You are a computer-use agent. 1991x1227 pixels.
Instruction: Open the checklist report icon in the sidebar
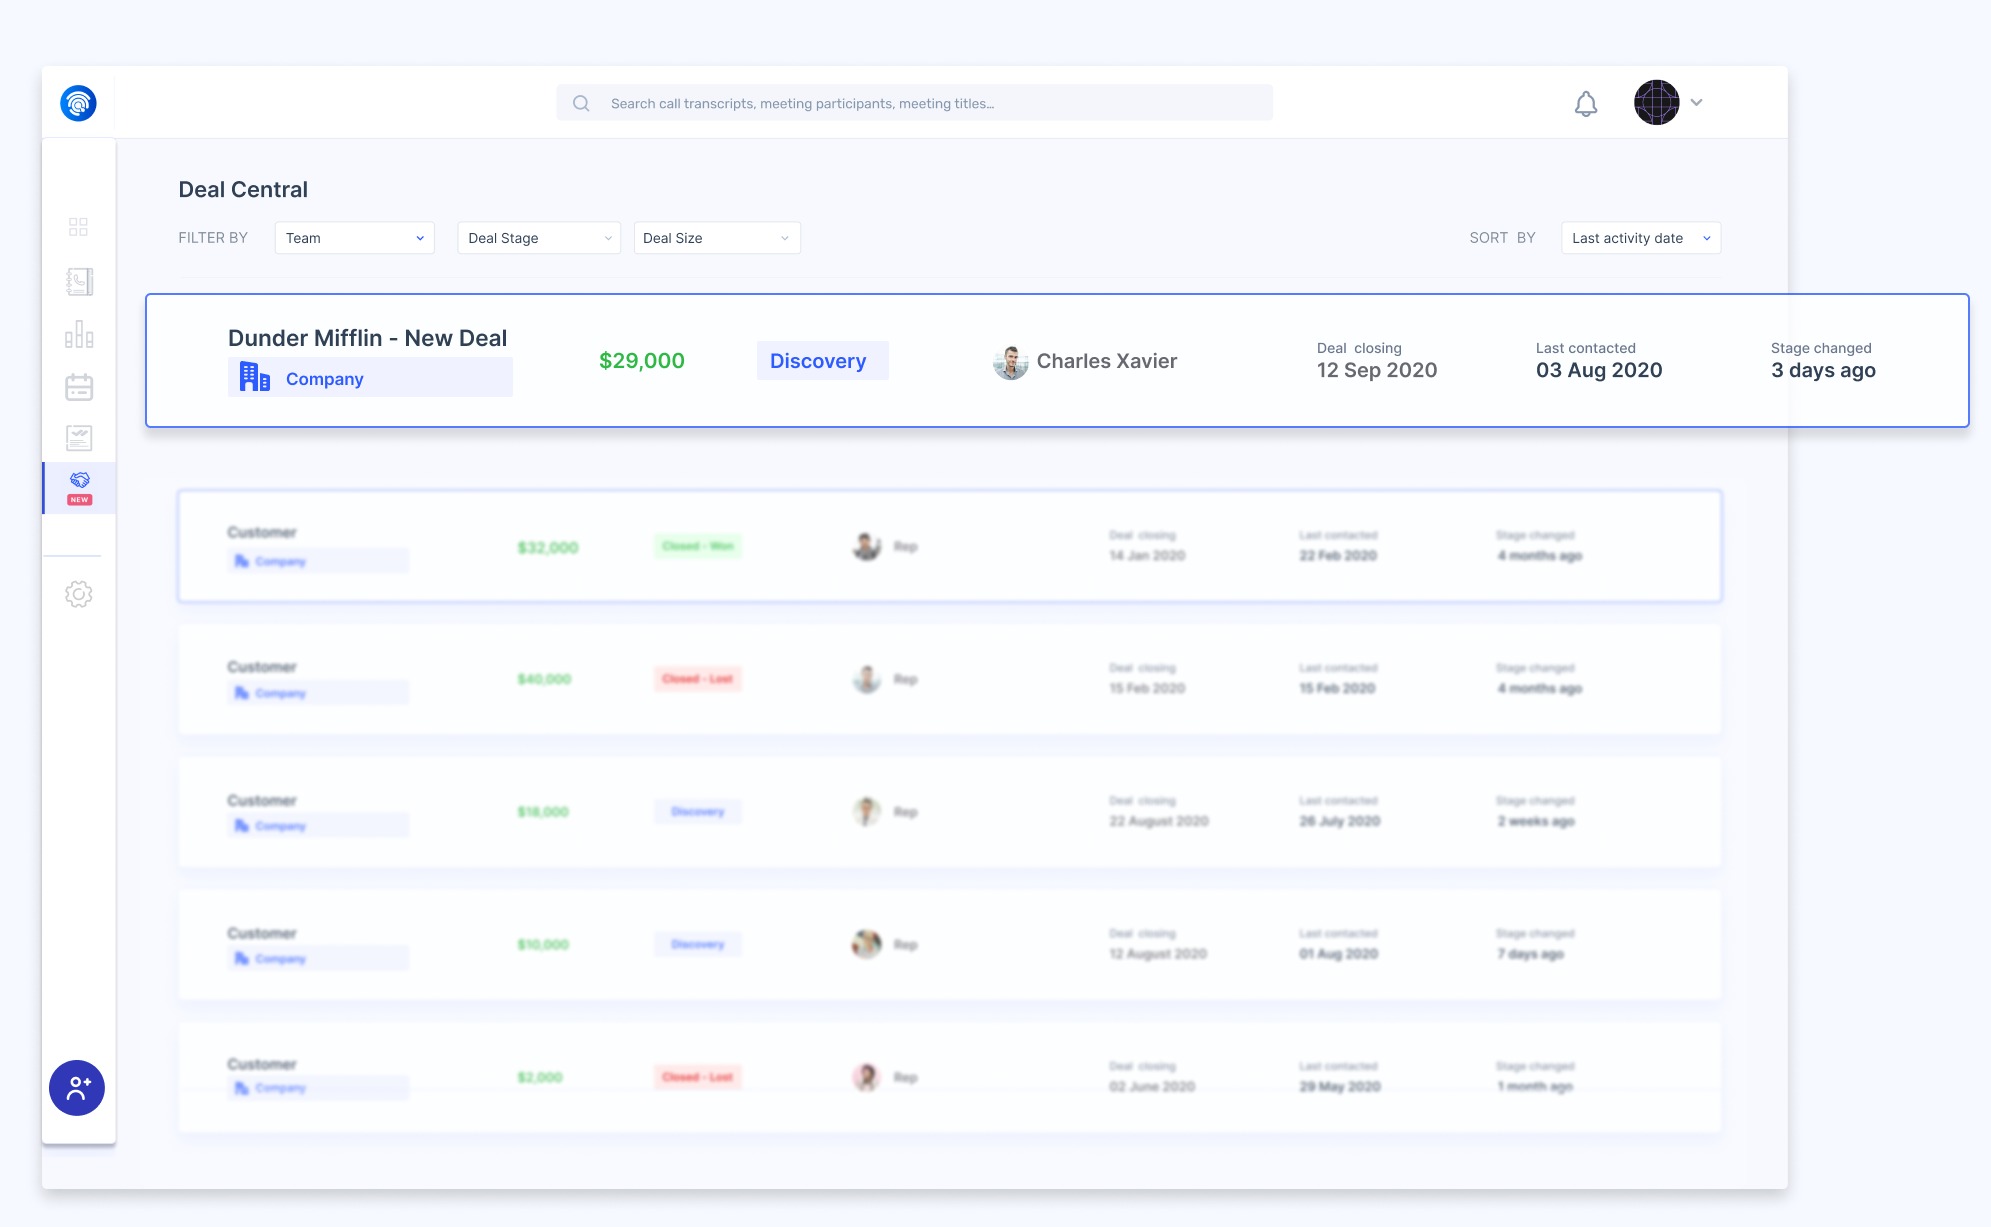click(79, 438)
